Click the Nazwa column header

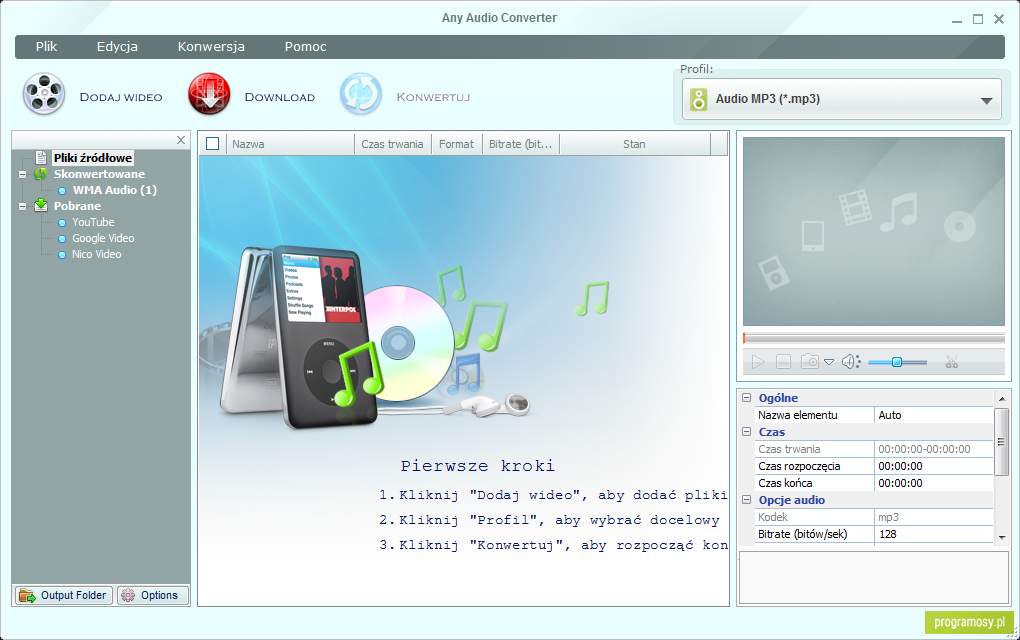tap(289, 144)
